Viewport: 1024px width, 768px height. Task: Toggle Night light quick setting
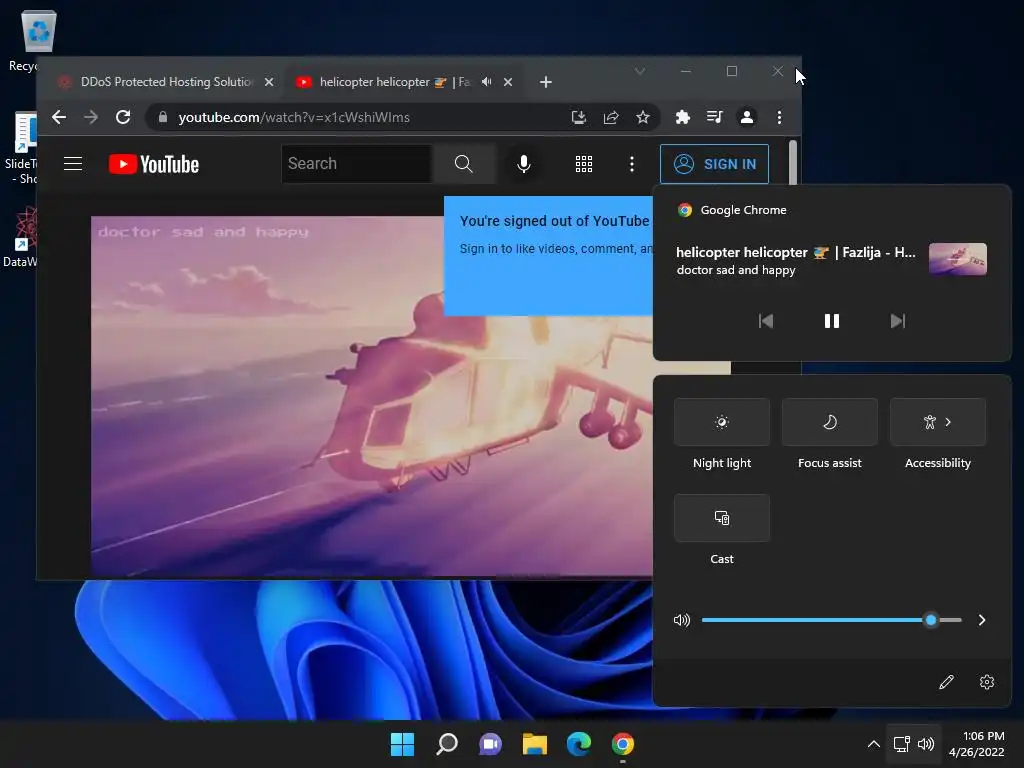[x=722, y=422]
